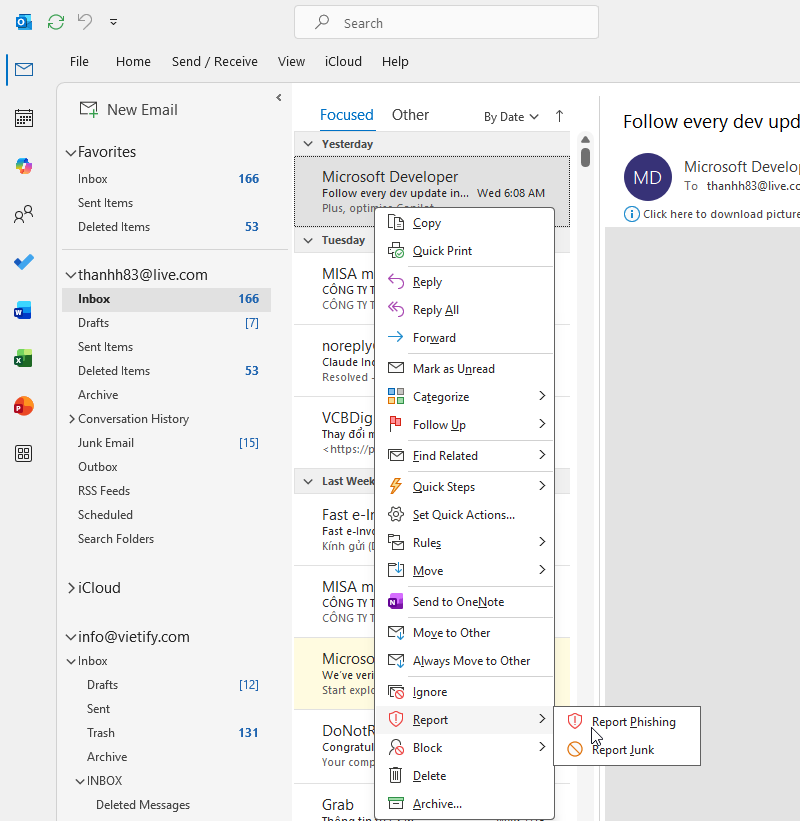Open the File menu

pos(79,62)
